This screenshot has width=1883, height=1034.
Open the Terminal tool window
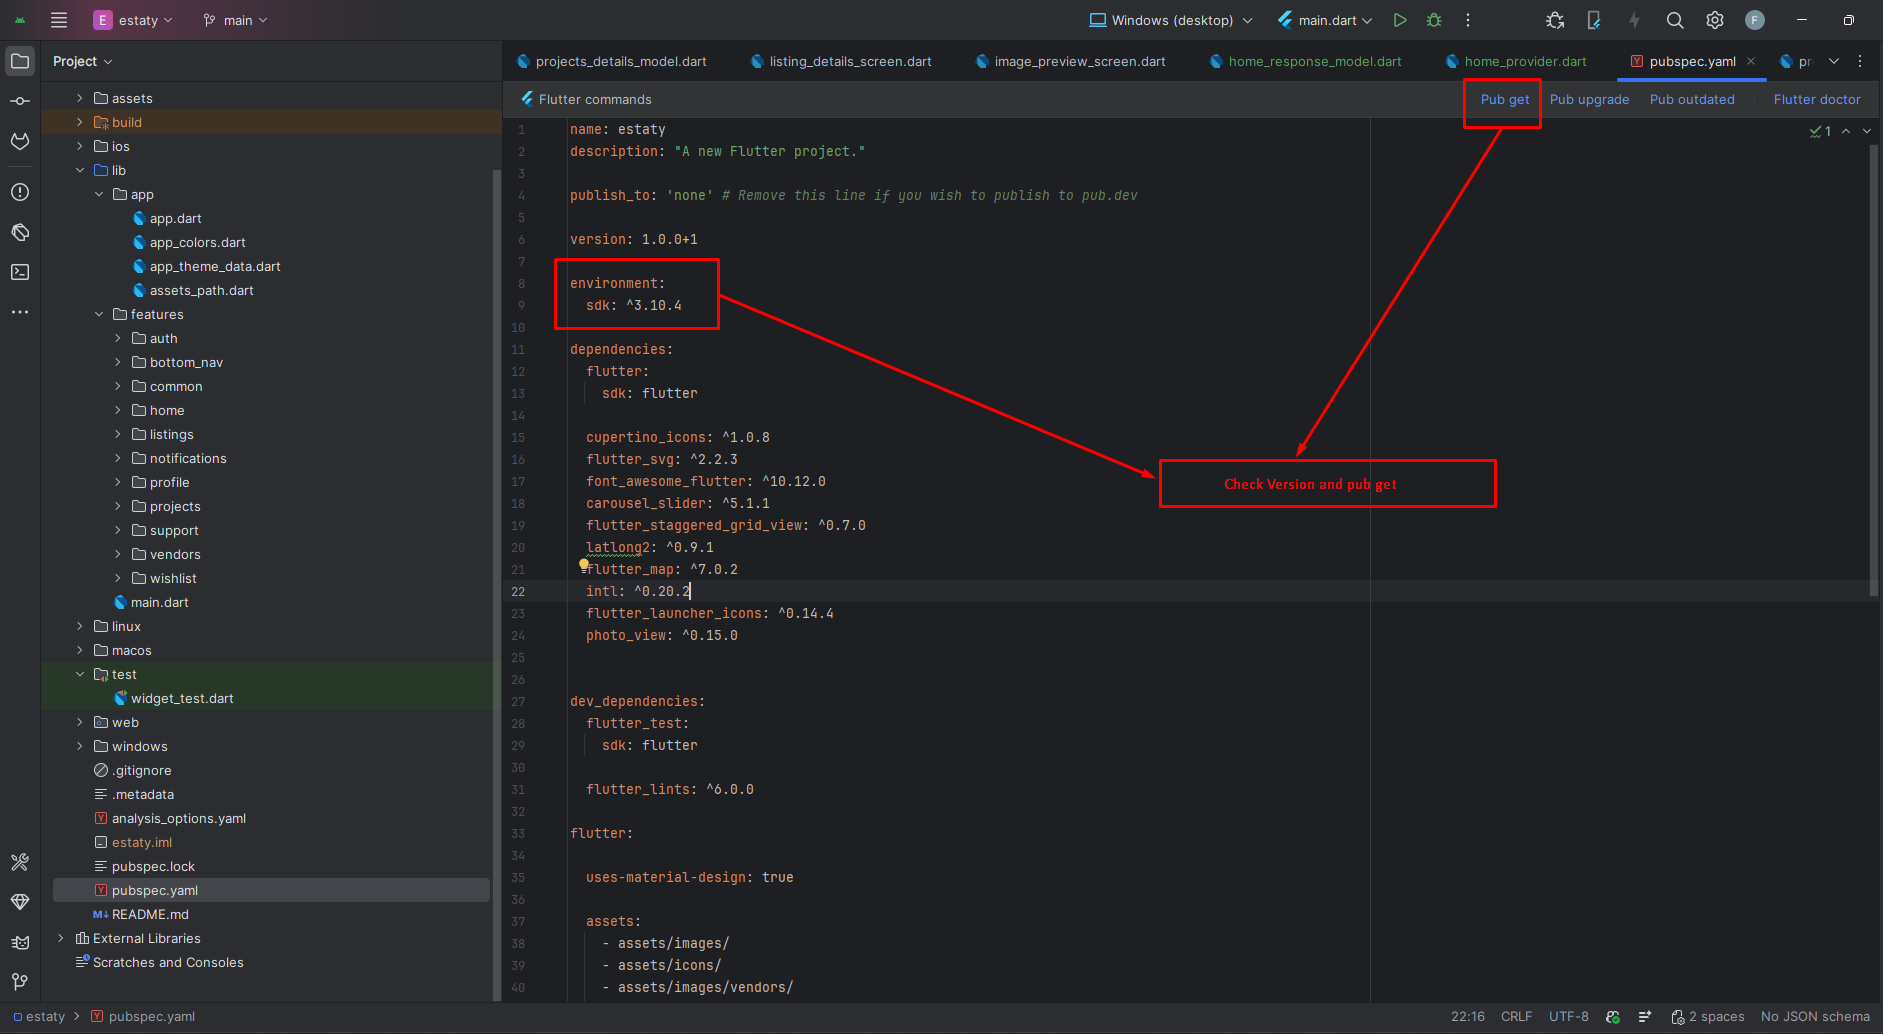click(x=20, y=272)
